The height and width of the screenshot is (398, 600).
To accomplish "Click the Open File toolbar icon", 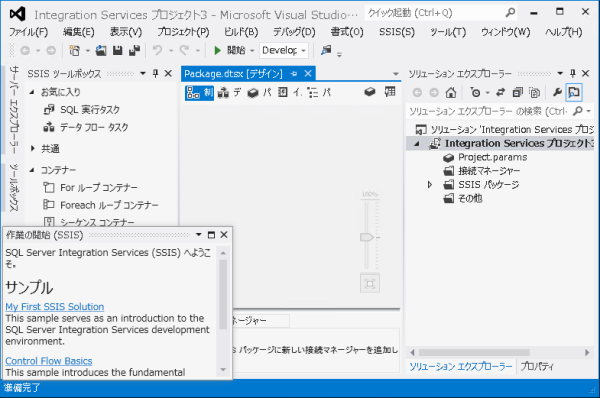I will tap(101, 51).
